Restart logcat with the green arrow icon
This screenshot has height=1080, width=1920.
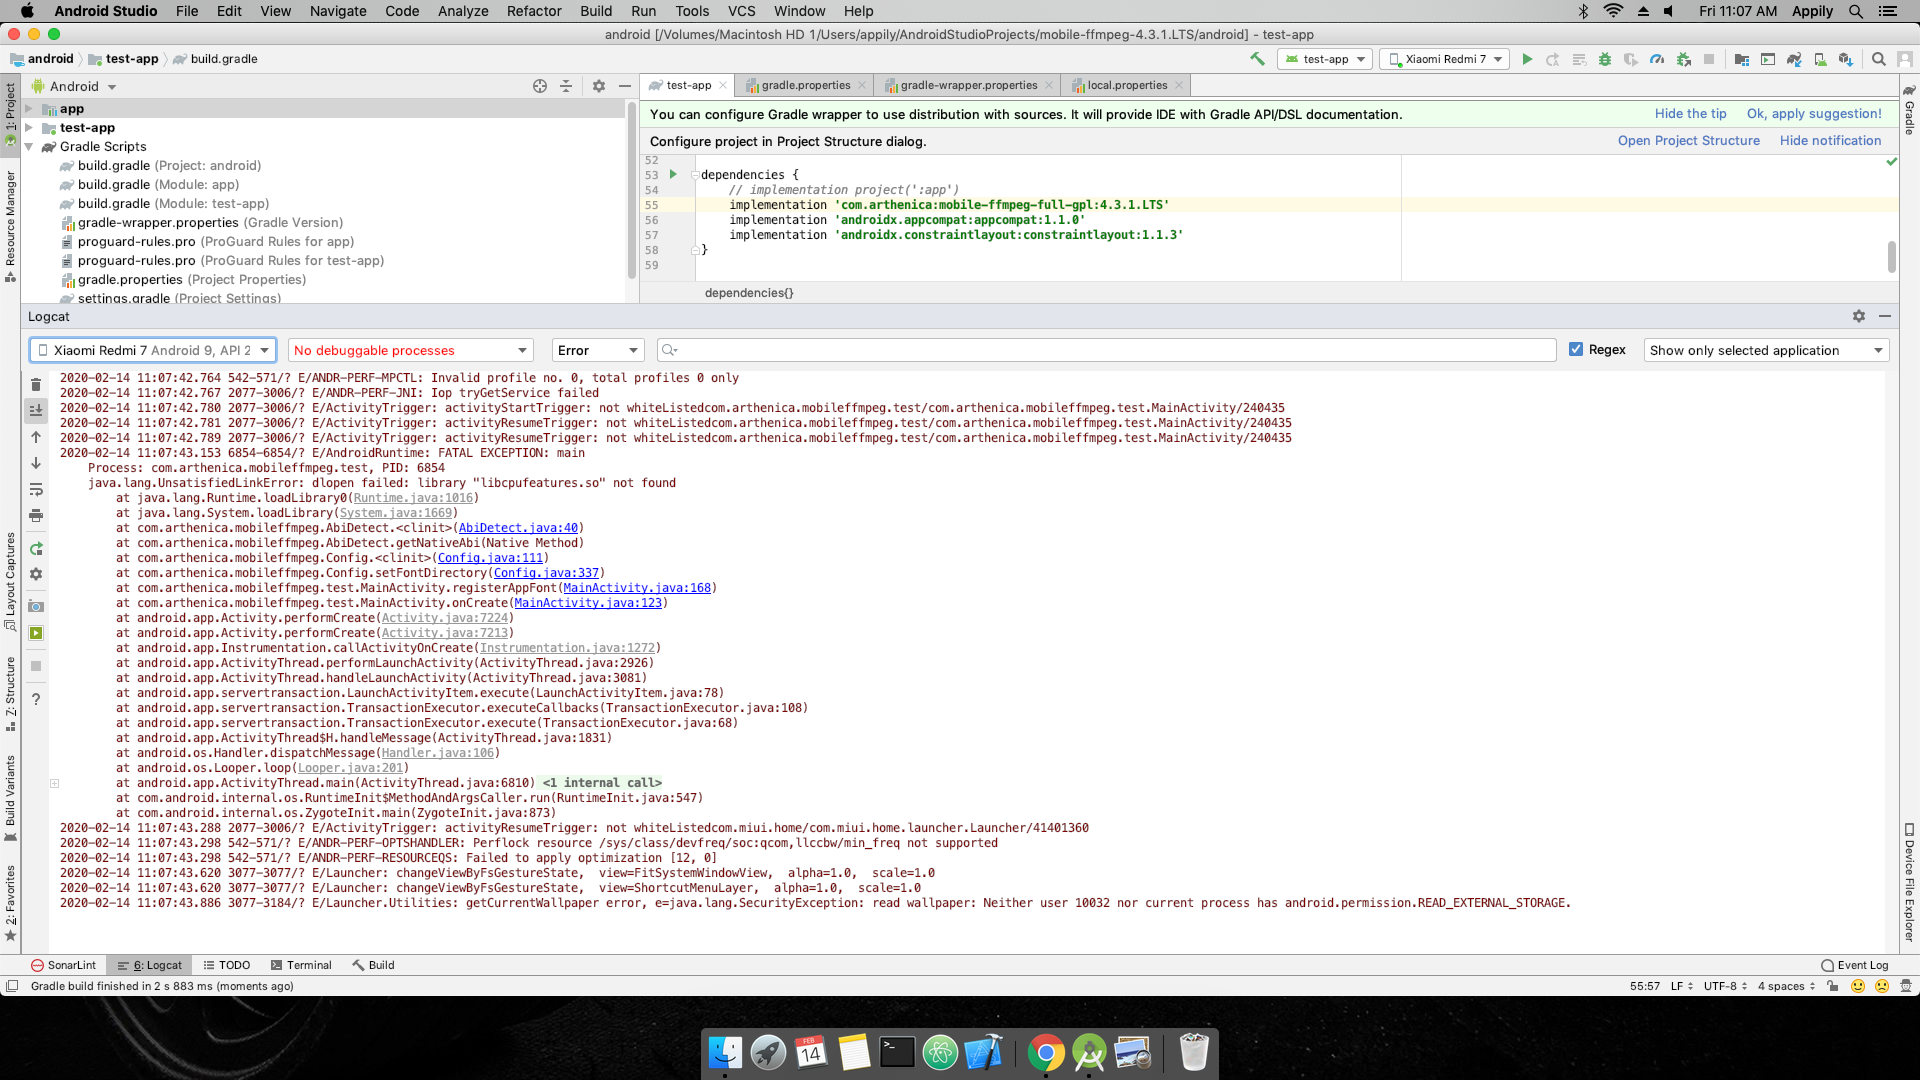click(36, 548)
